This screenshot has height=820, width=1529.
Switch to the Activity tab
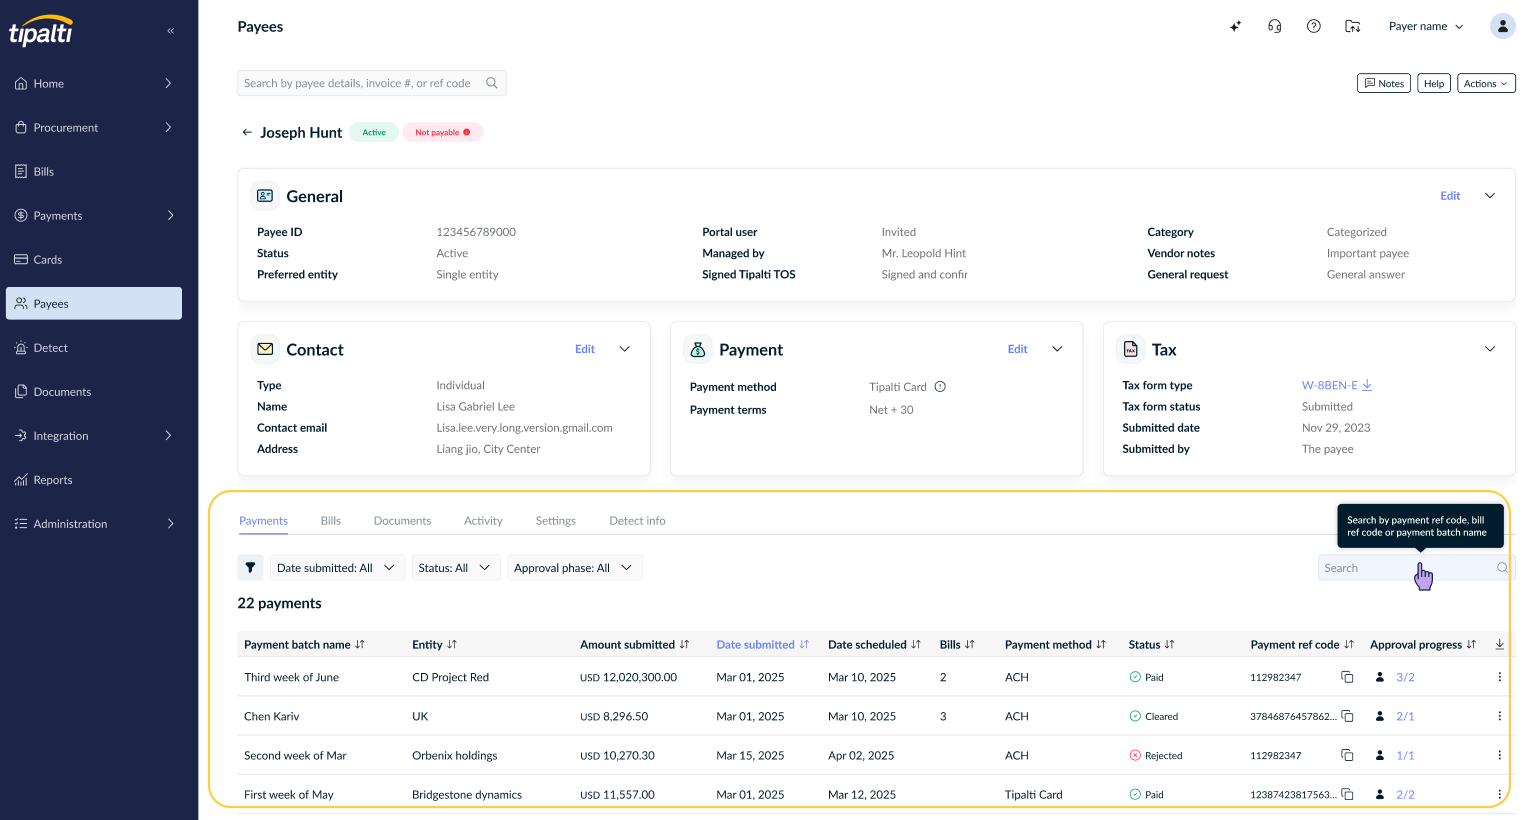(483, 521)
